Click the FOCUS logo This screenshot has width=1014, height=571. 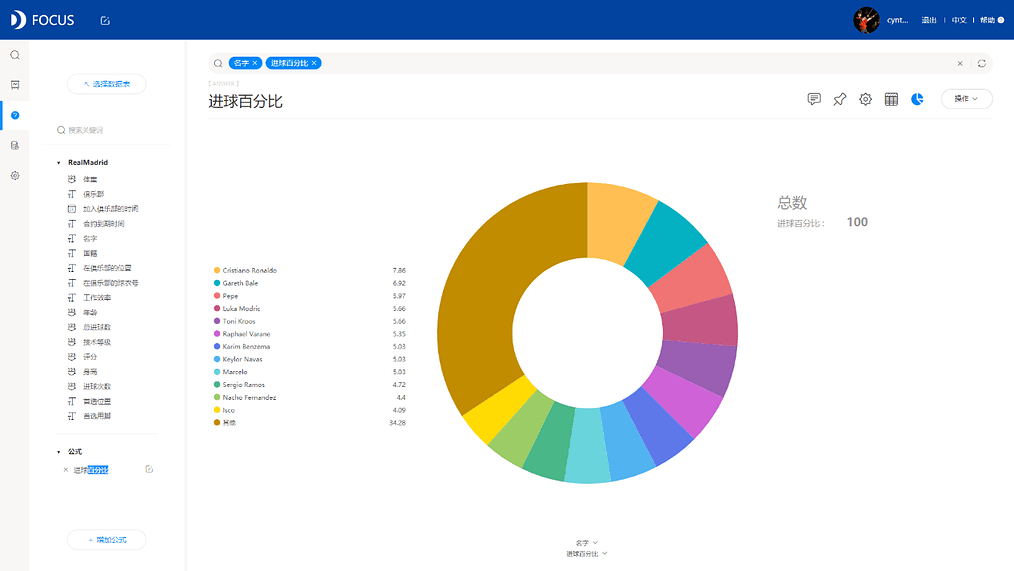(43, 20)
